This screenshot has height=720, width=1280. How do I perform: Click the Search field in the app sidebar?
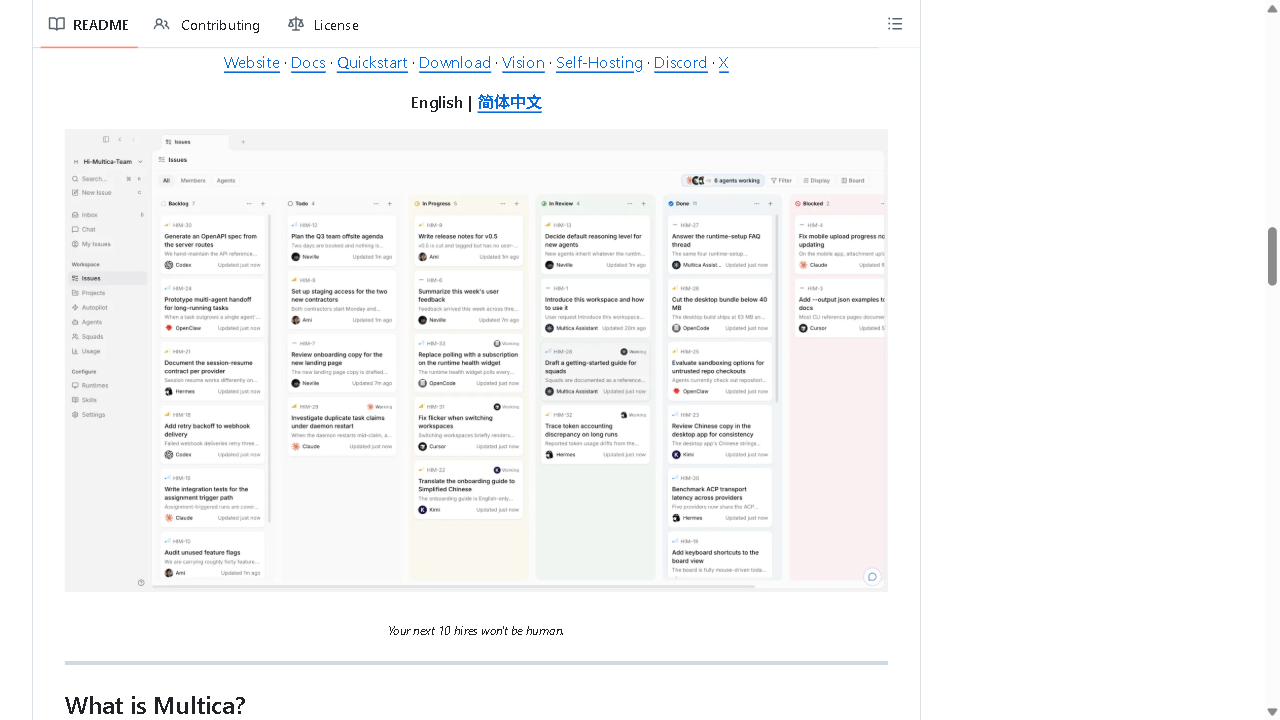[x=108, y=179]
